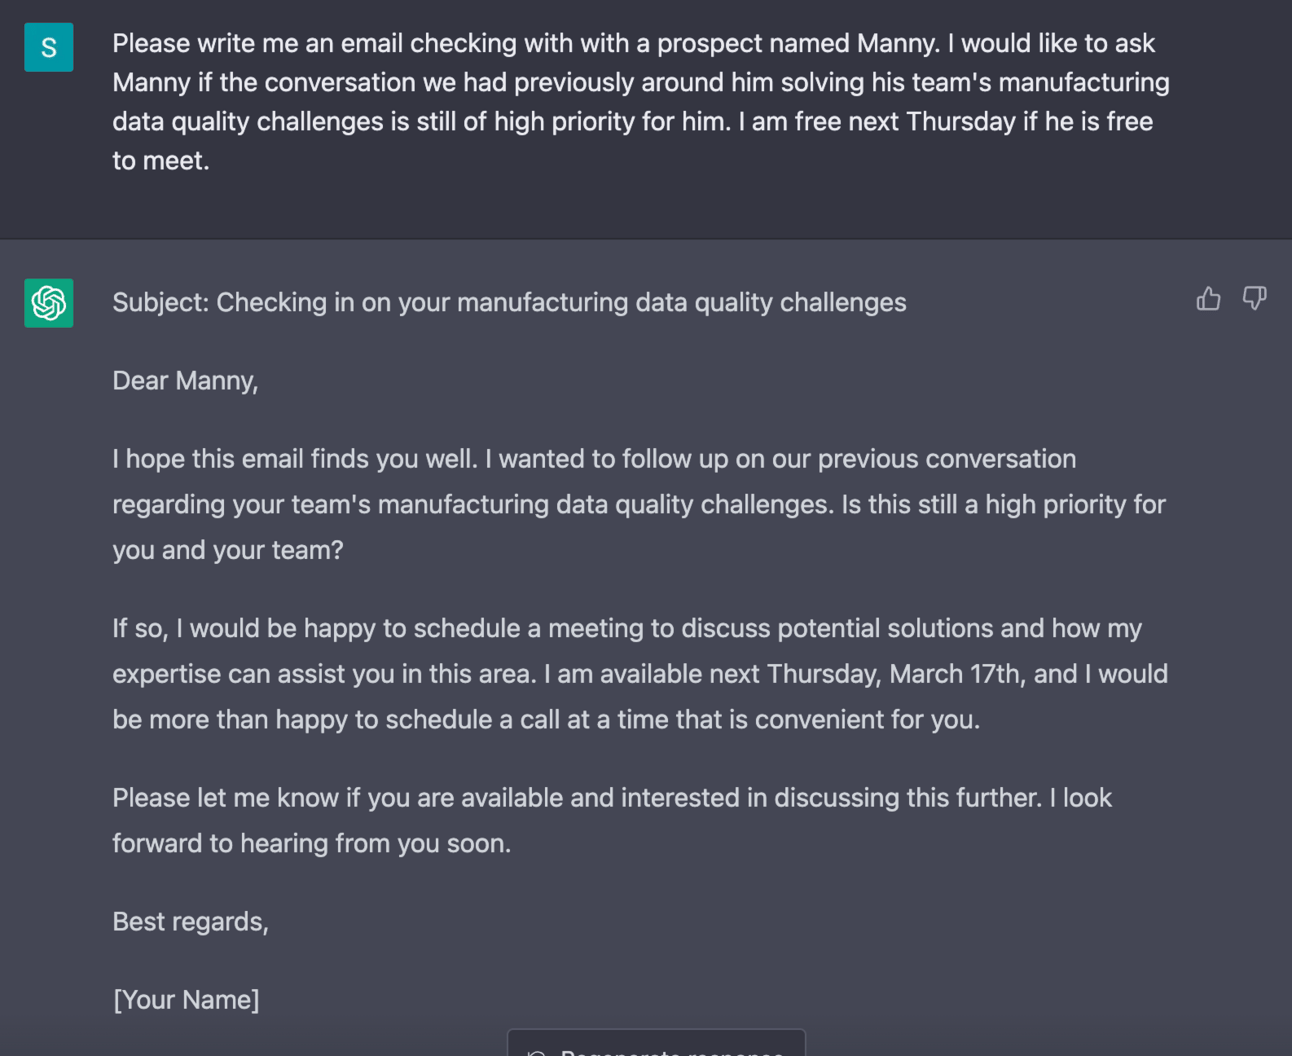Click the teal user avatar with letter S

pos(49,47)
